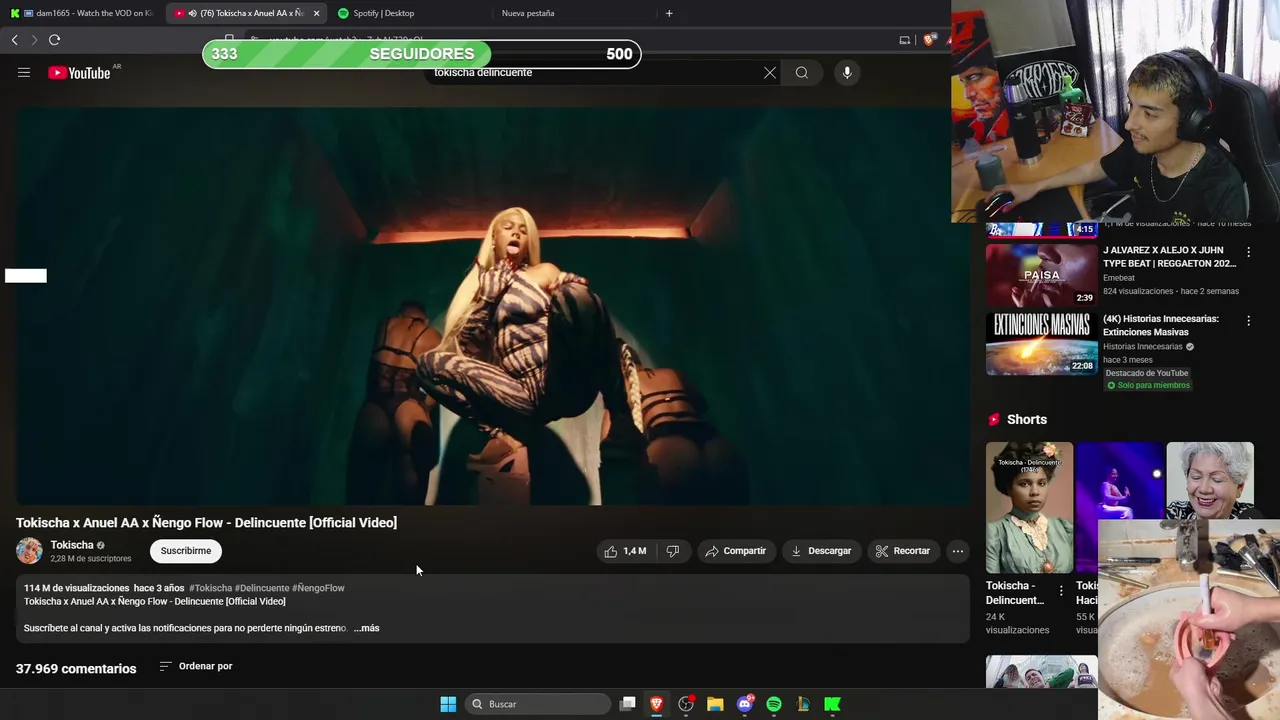Open the Tokischa channel name link
1280x720 pixels.
pos(72,545)
